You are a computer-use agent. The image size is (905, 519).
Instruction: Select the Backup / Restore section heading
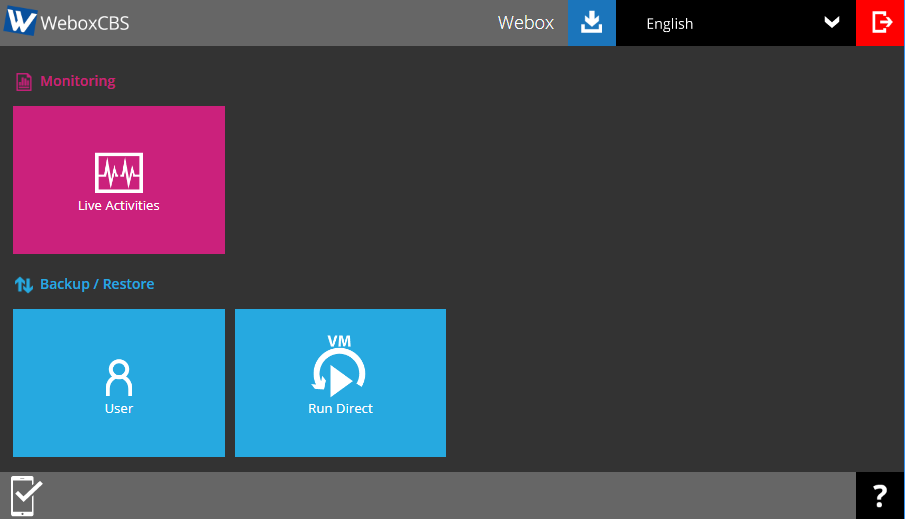coord(97,284)
